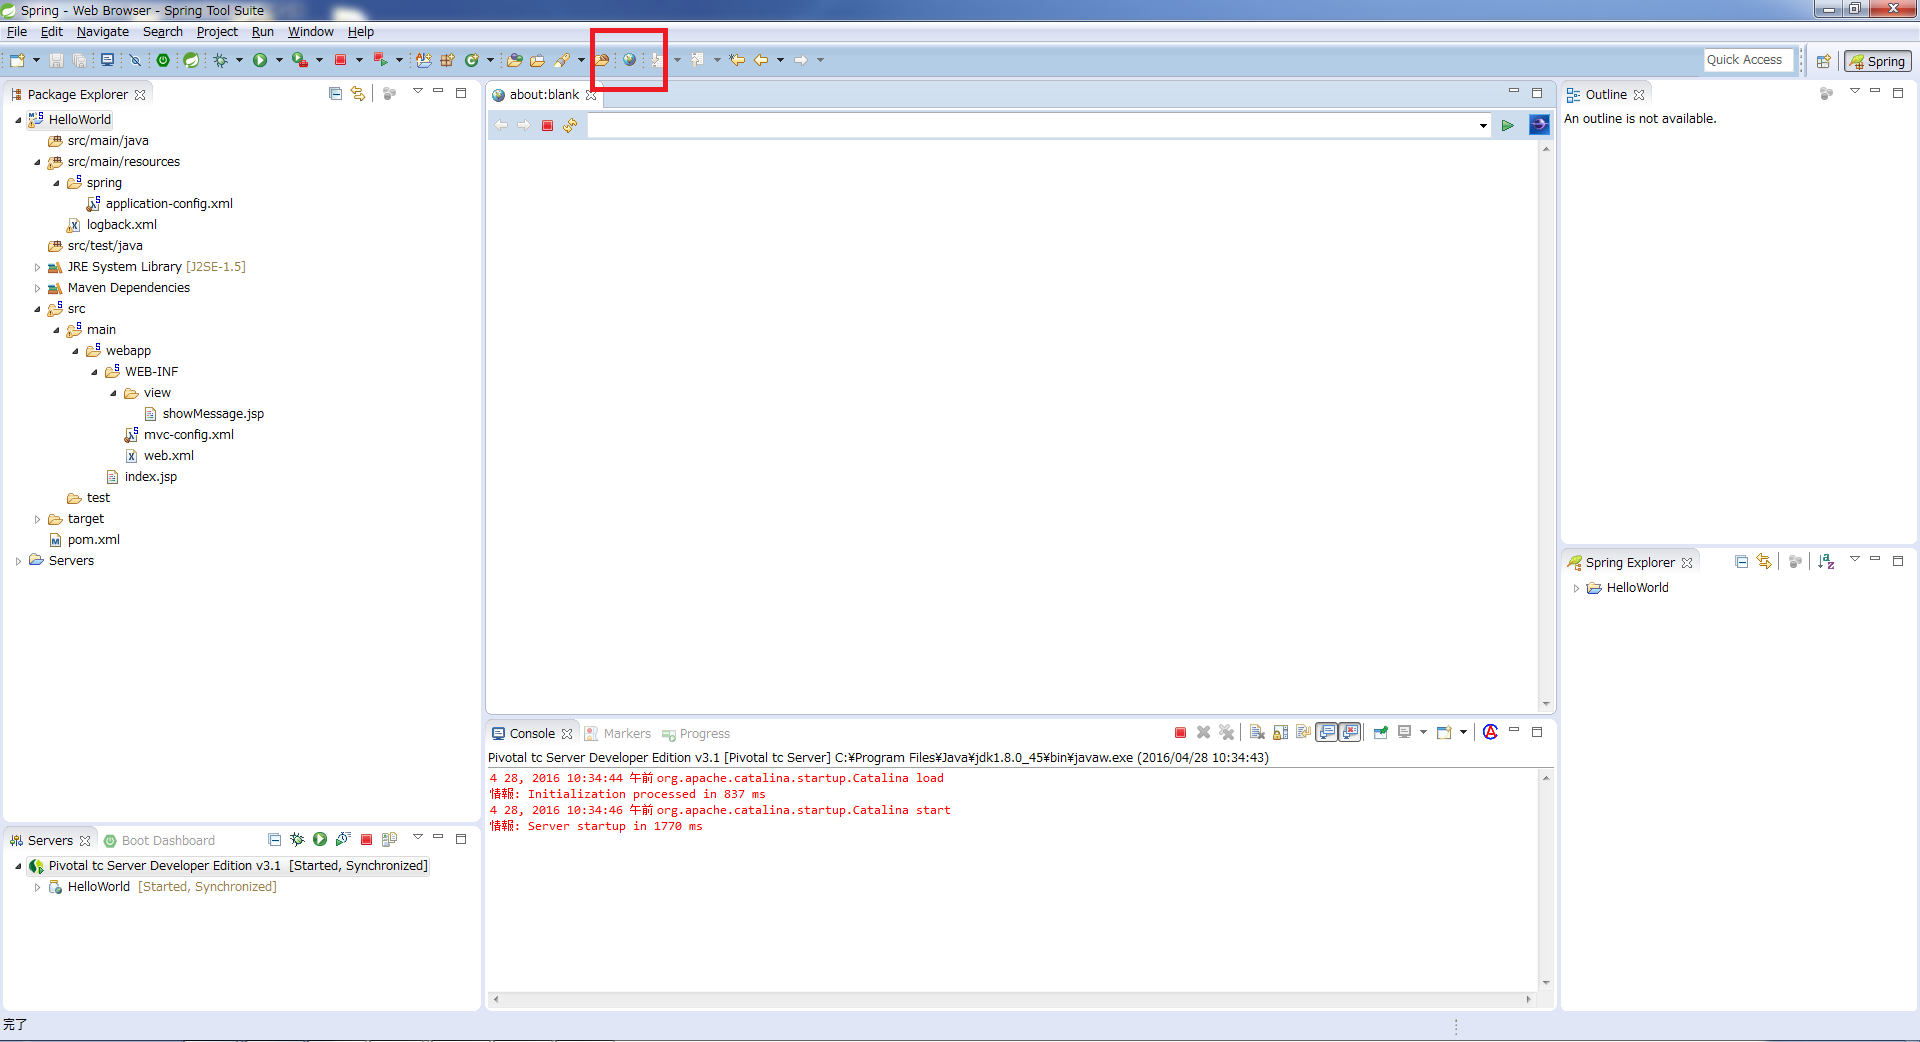The height and width of the screenshot is (1042, 1920).
Task: Click the Debug bug icon in main toolbar
Action: (221, 60)
